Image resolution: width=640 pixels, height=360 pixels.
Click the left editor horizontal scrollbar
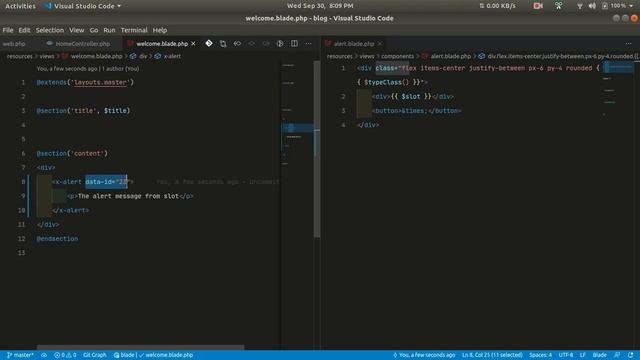pyautogui.click(x=140, y=347)
